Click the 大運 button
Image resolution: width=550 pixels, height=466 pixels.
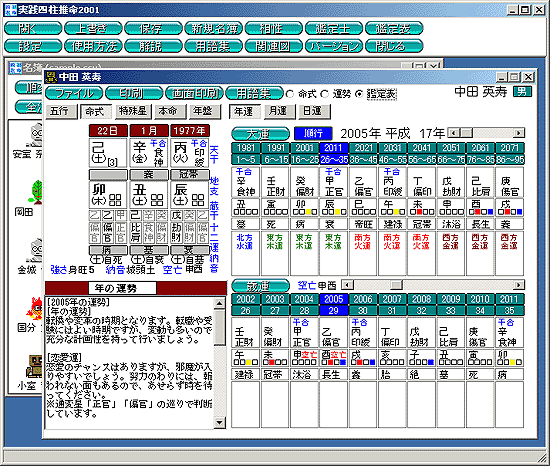tap(260, 134)
